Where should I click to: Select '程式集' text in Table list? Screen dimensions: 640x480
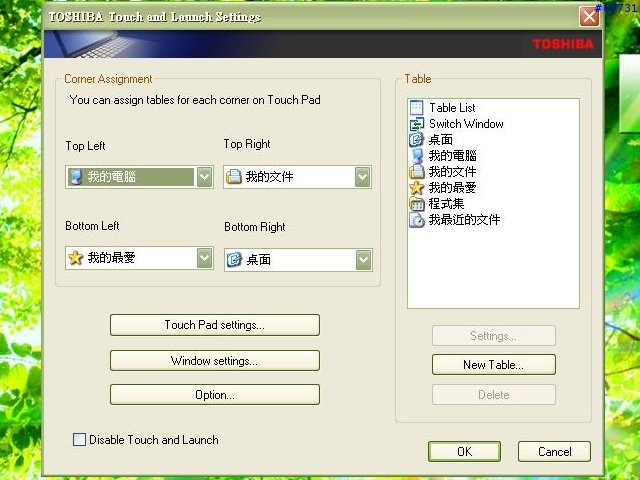coord(447,203)
